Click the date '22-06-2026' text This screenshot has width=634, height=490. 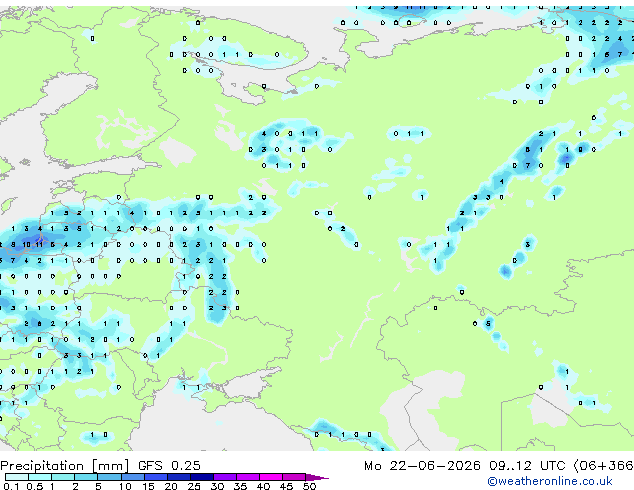coord(435,466)
